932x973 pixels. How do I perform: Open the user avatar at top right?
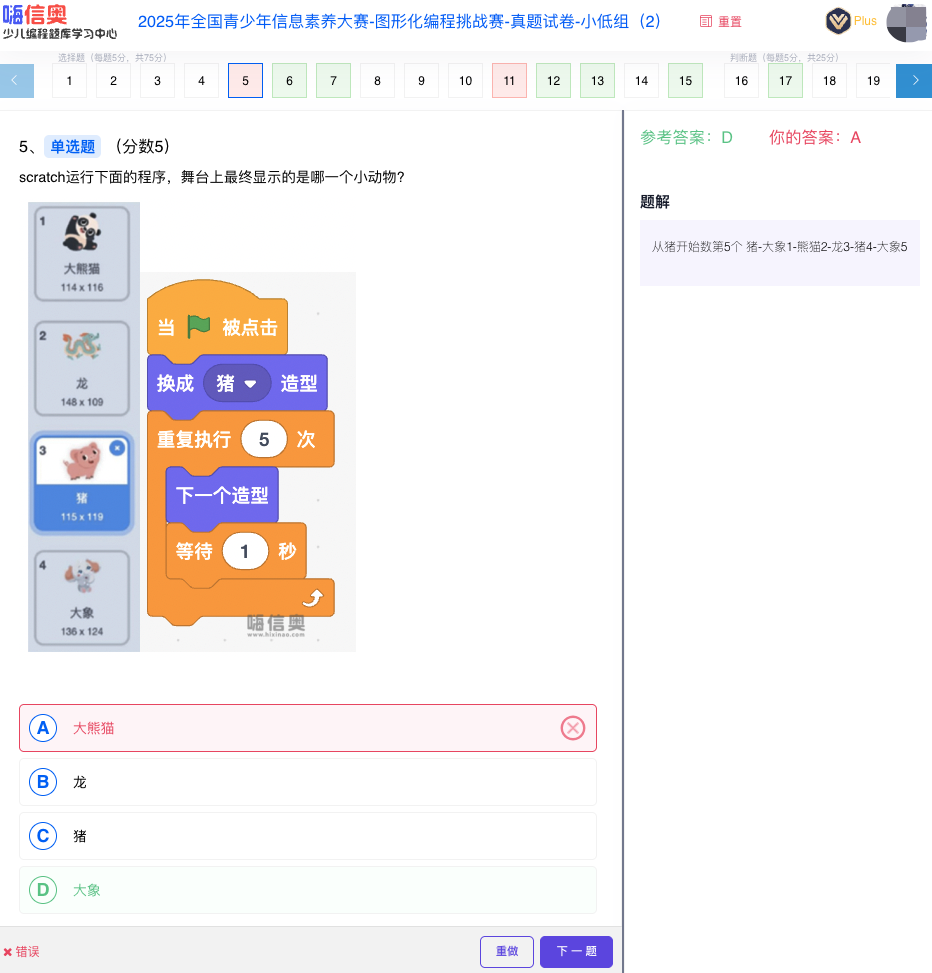[x=907, y=23]
